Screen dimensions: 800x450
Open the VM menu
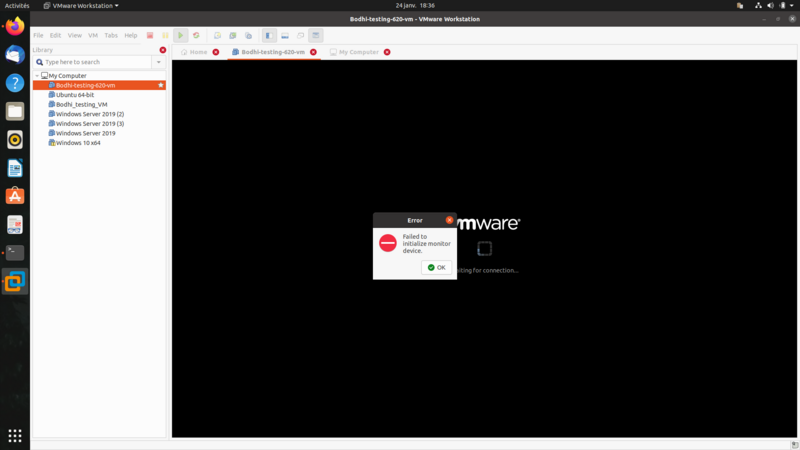tap(93, 35)
